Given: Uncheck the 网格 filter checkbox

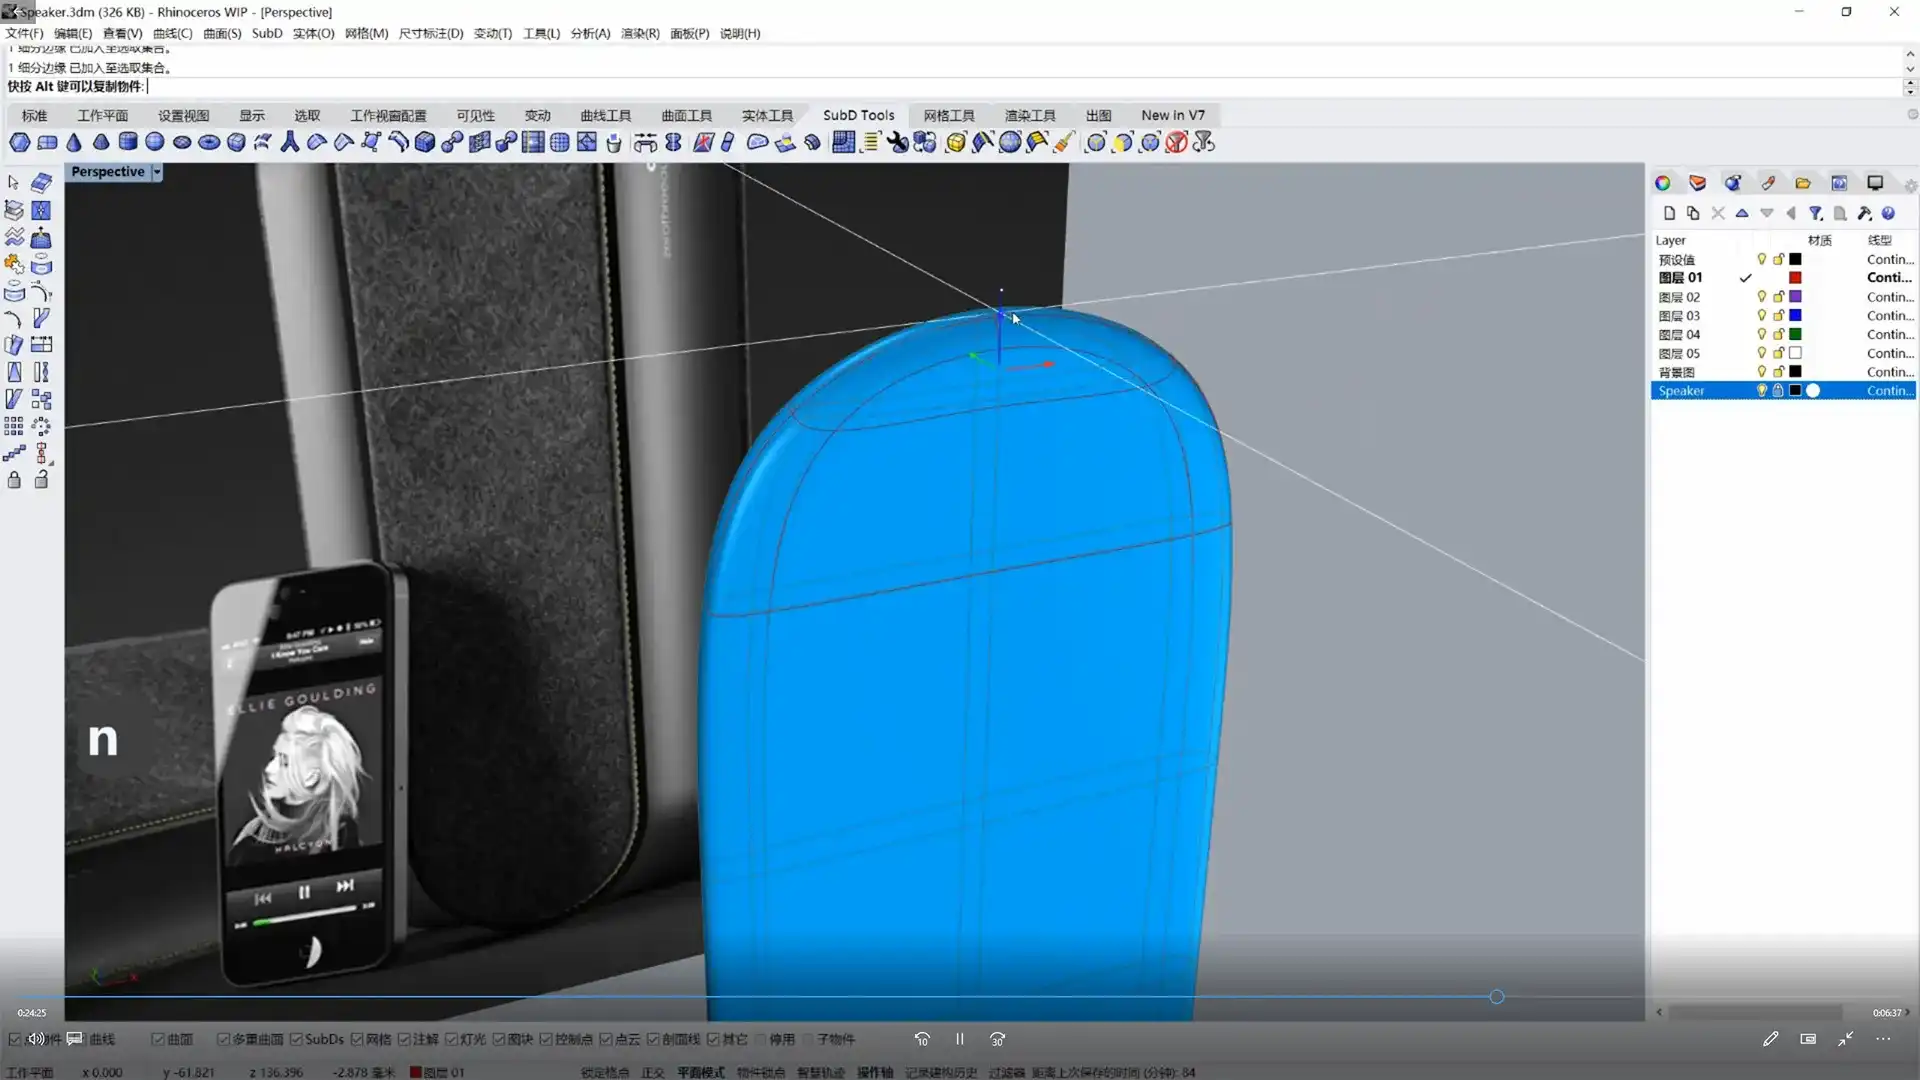Looking at the screenshot, I should [357, 1039].
